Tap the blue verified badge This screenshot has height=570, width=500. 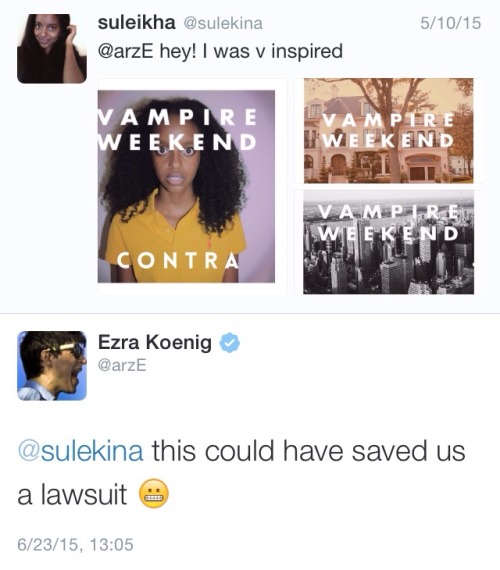(229, 342)
